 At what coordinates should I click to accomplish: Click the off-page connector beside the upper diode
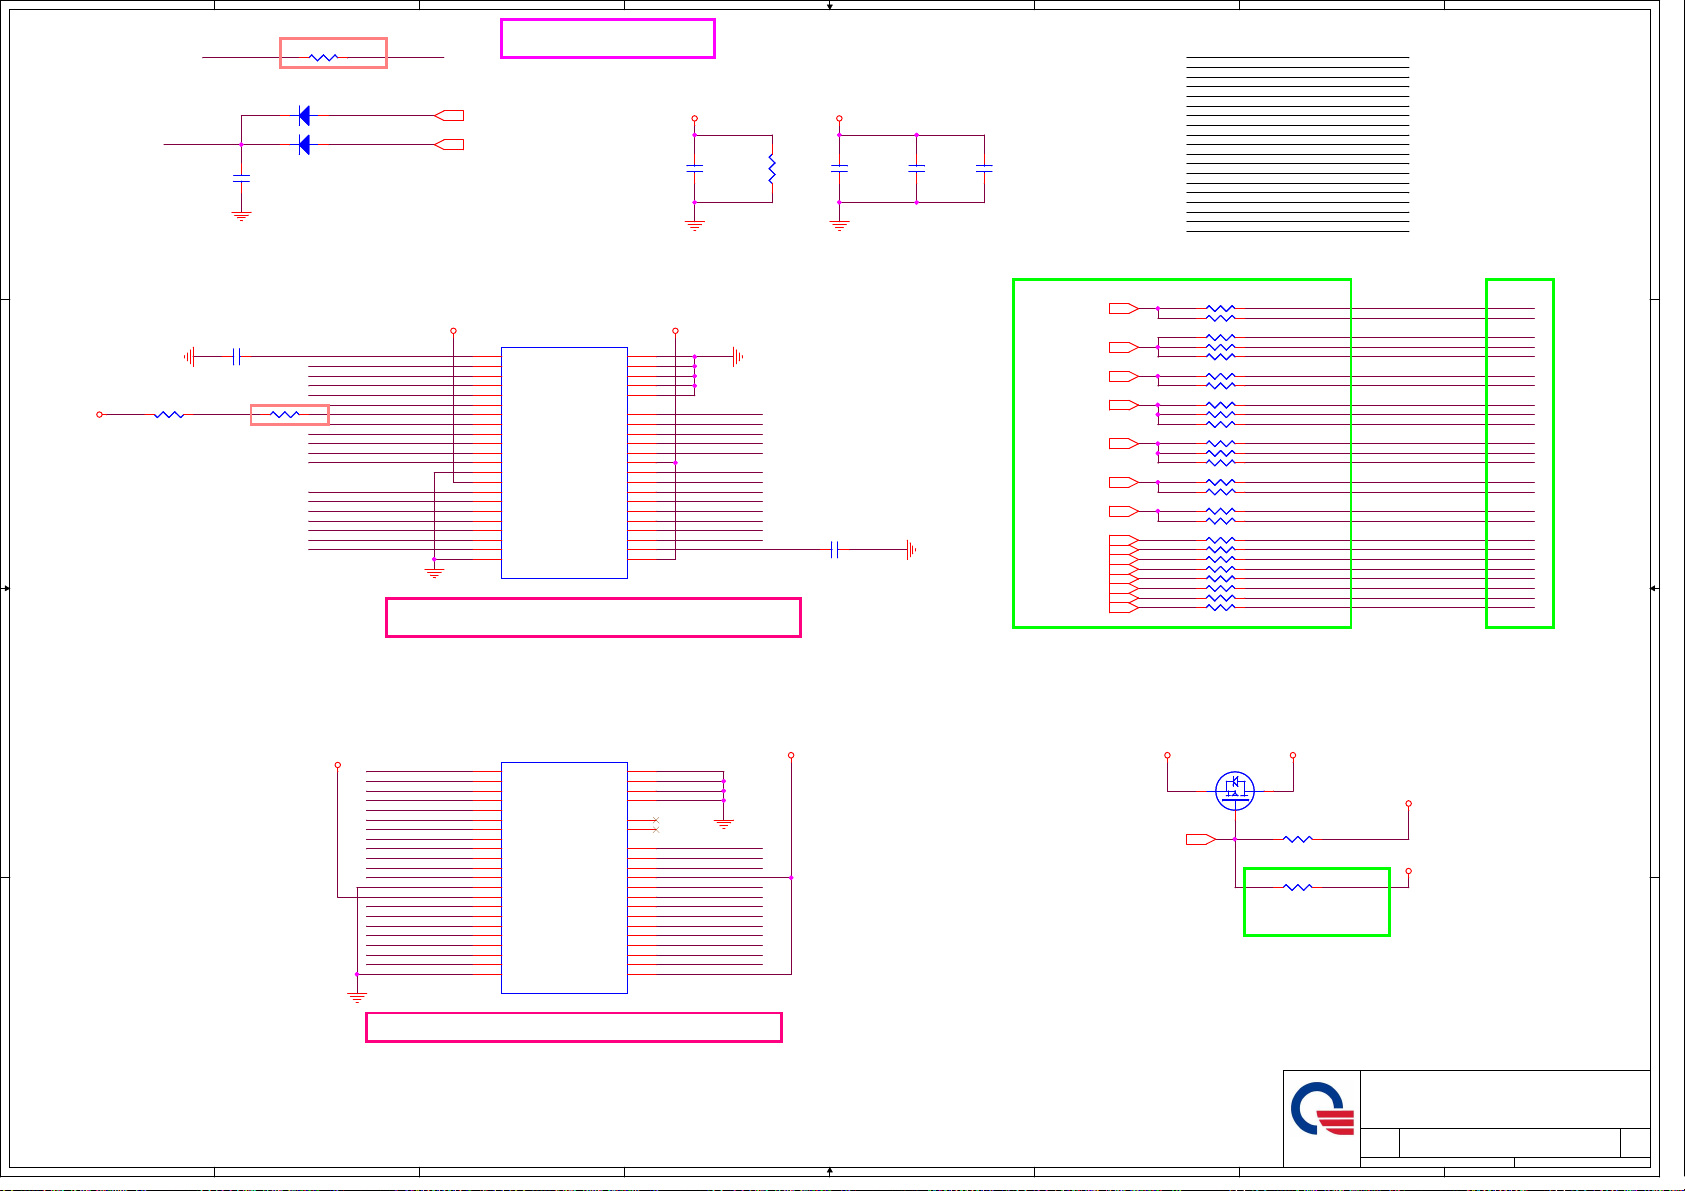449,116
